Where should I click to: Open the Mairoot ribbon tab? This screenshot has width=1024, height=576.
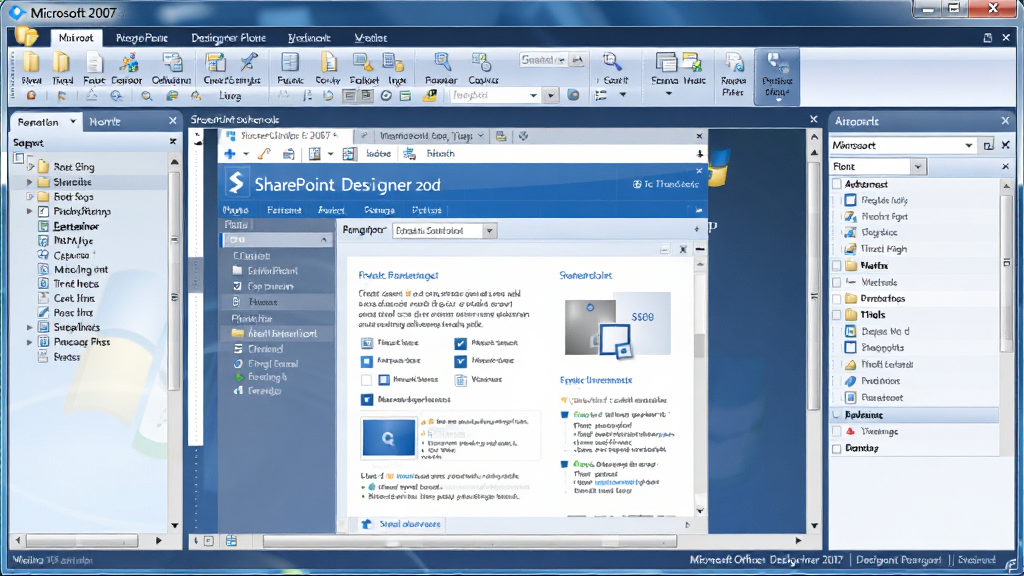(x=76, y=38)
